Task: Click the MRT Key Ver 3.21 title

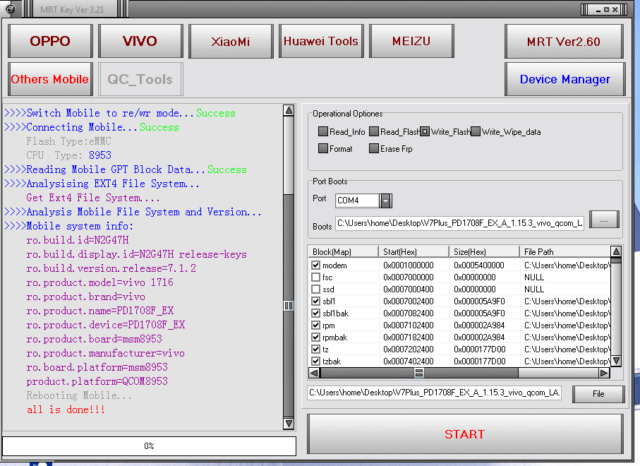Action: pyautogui.click(x=72, y=9)
